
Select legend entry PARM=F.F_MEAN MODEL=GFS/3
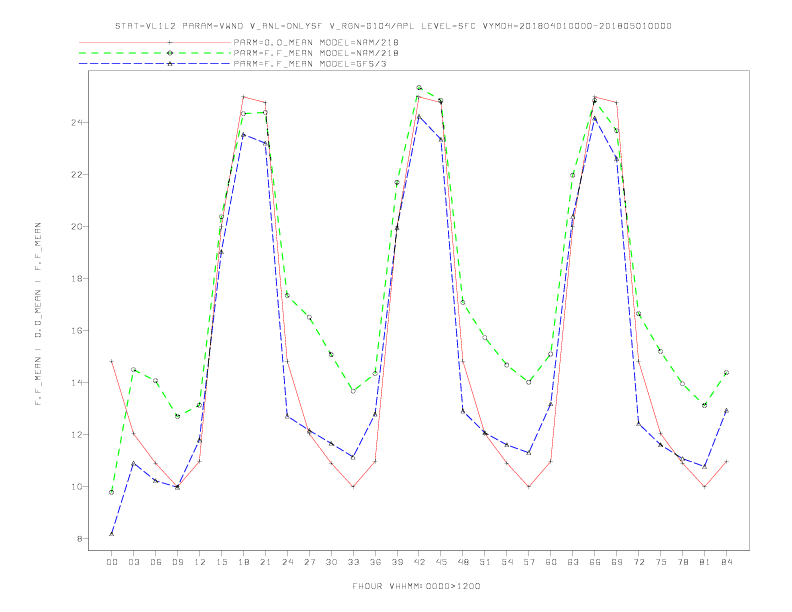[x=310, y=64]
